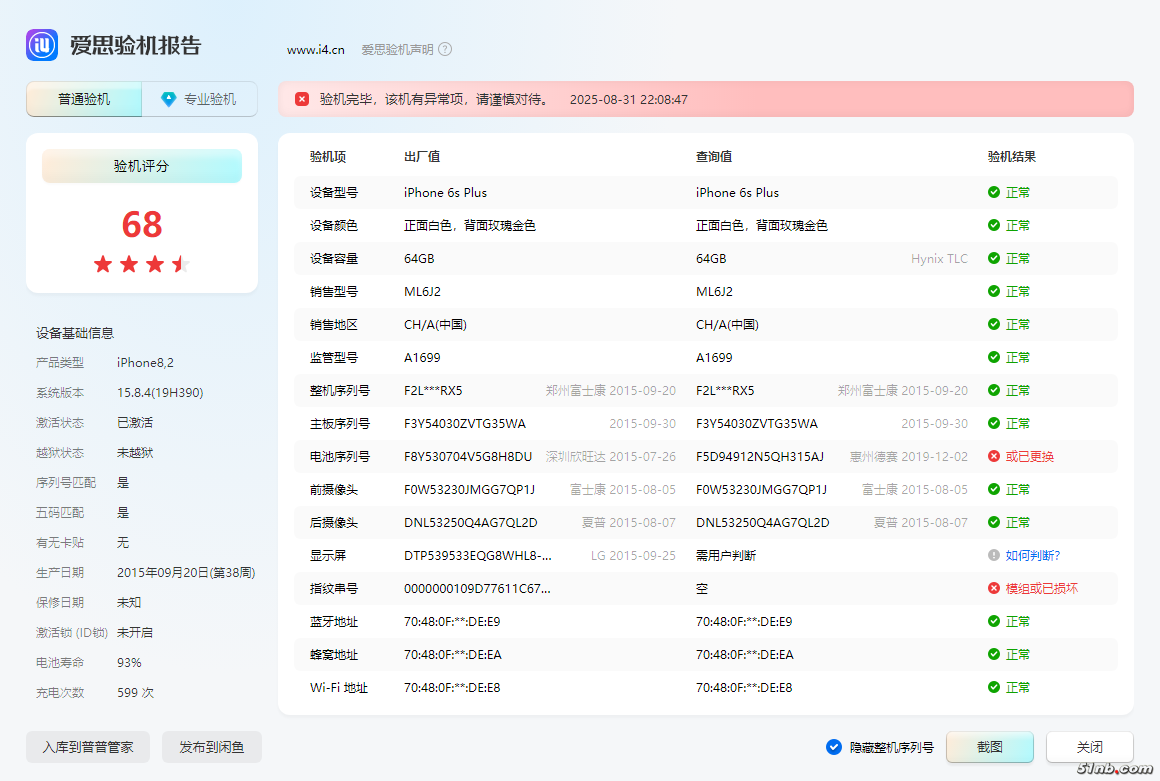Click green check icon in 销售型号 row
This screenshot has width=1160, height=781.
tap(994, 291)
